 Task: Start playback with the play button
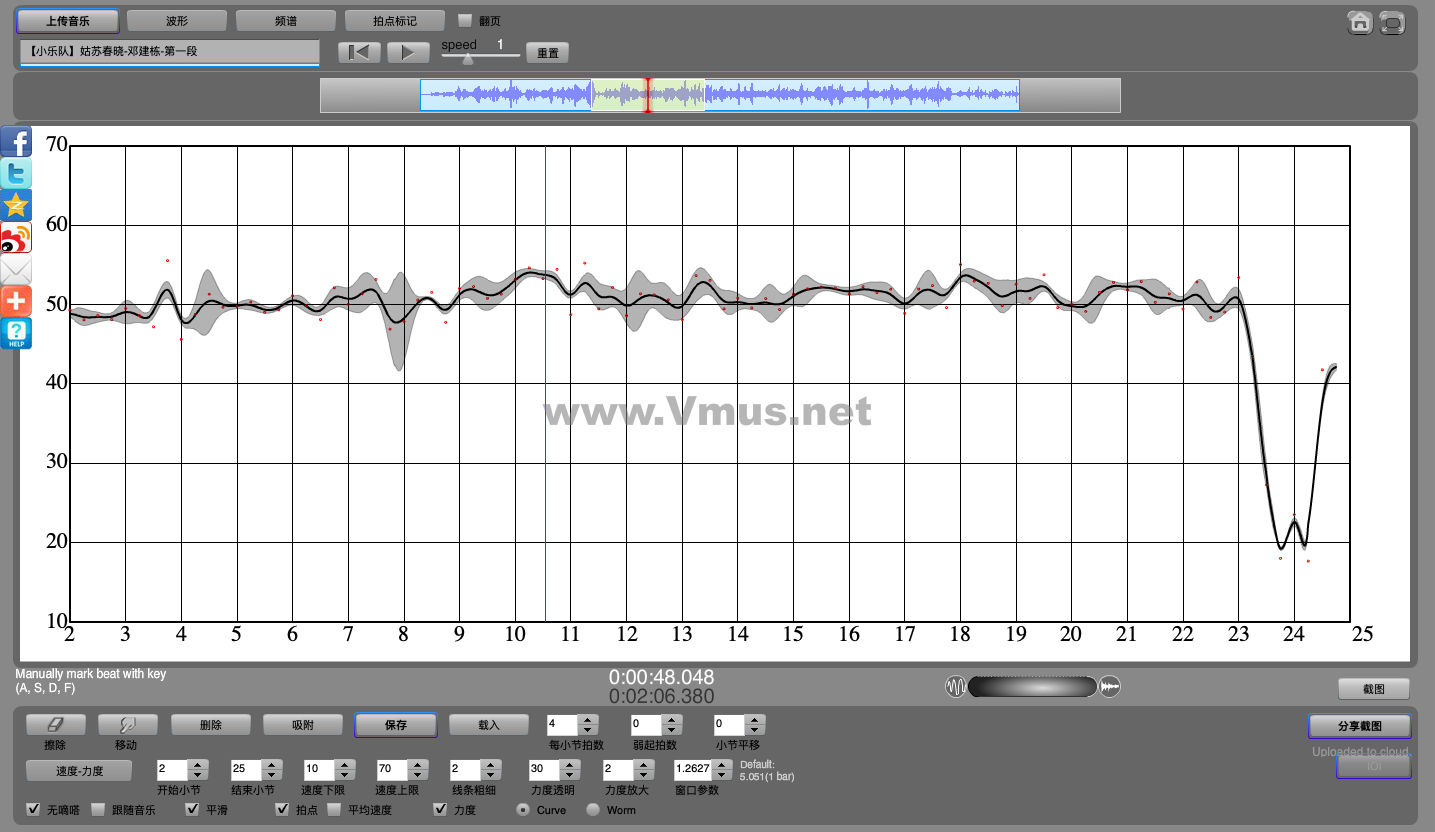coord(408,52)
